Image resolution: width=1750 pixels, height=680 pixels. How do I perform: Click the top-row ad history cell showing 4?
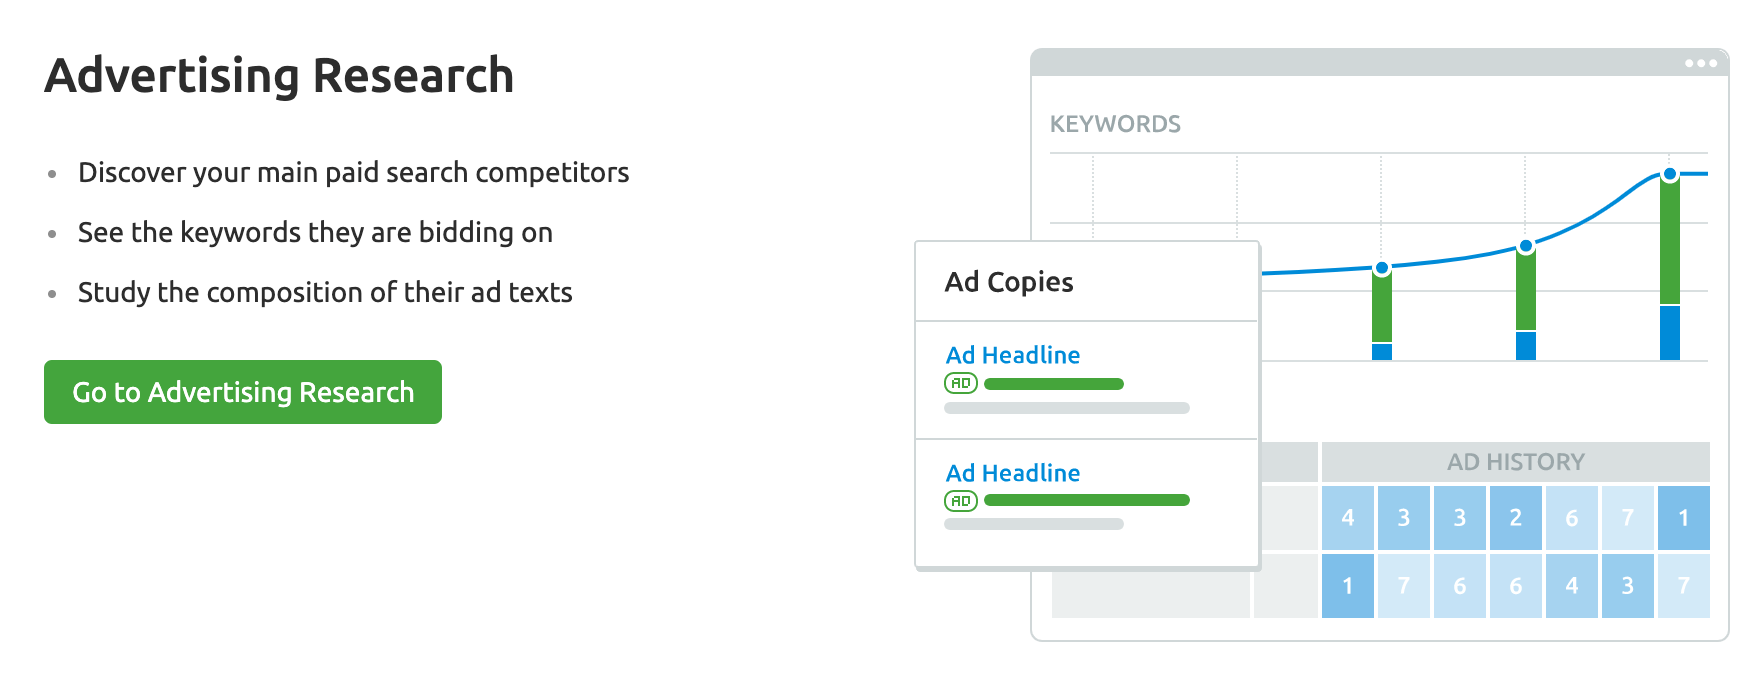click(x=1347, y=518)
